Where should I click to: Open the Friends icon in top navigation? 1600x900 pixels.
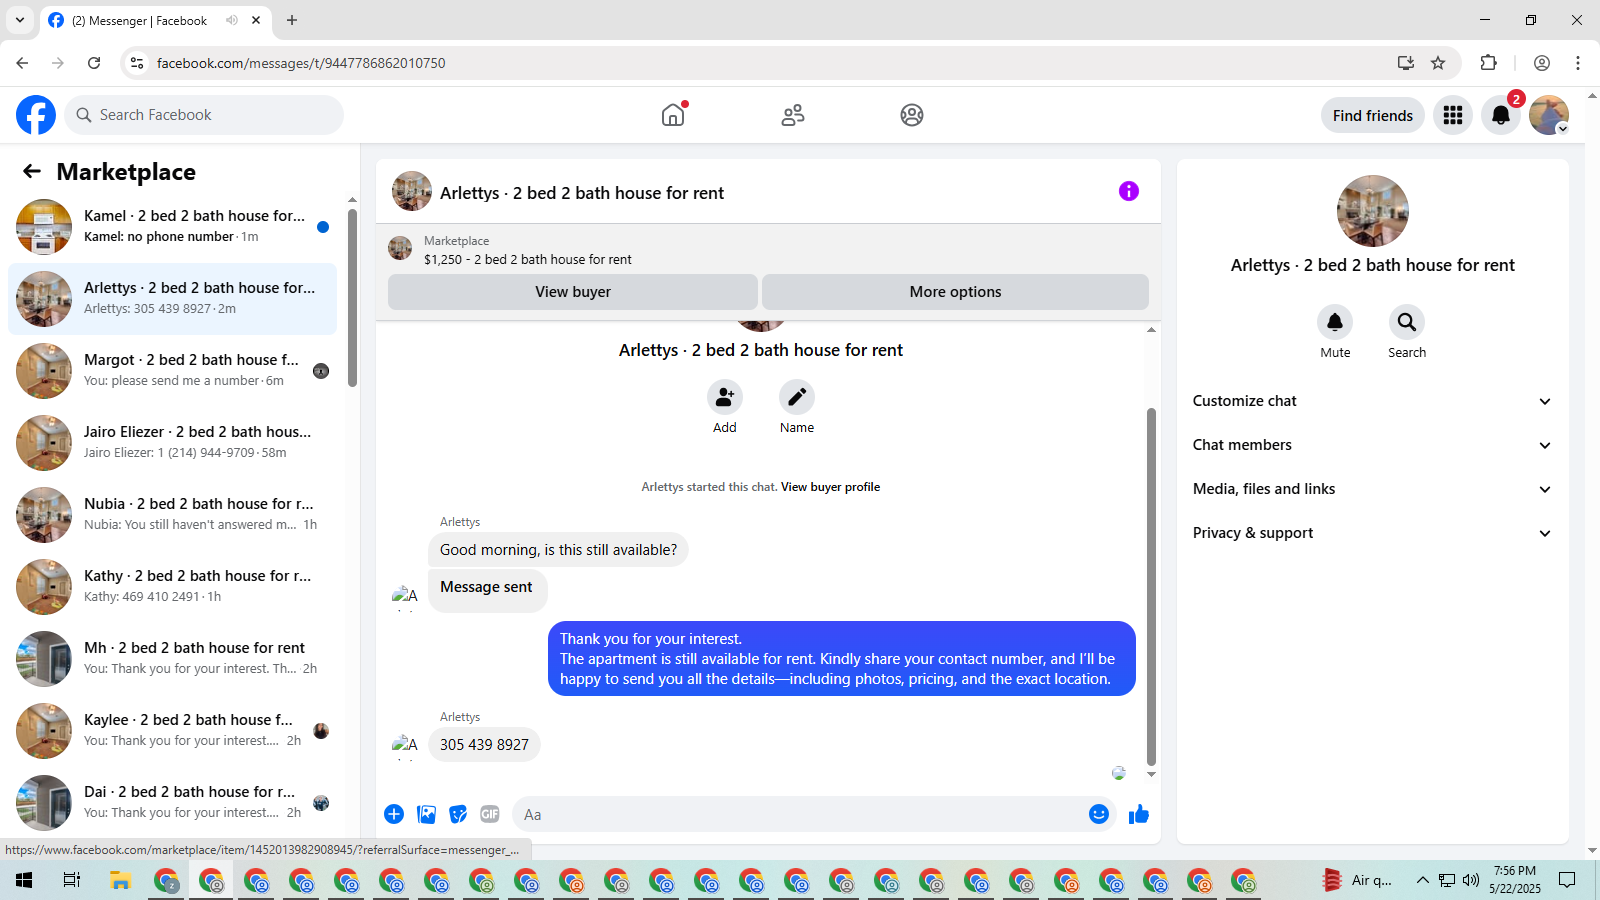(793, 115)
